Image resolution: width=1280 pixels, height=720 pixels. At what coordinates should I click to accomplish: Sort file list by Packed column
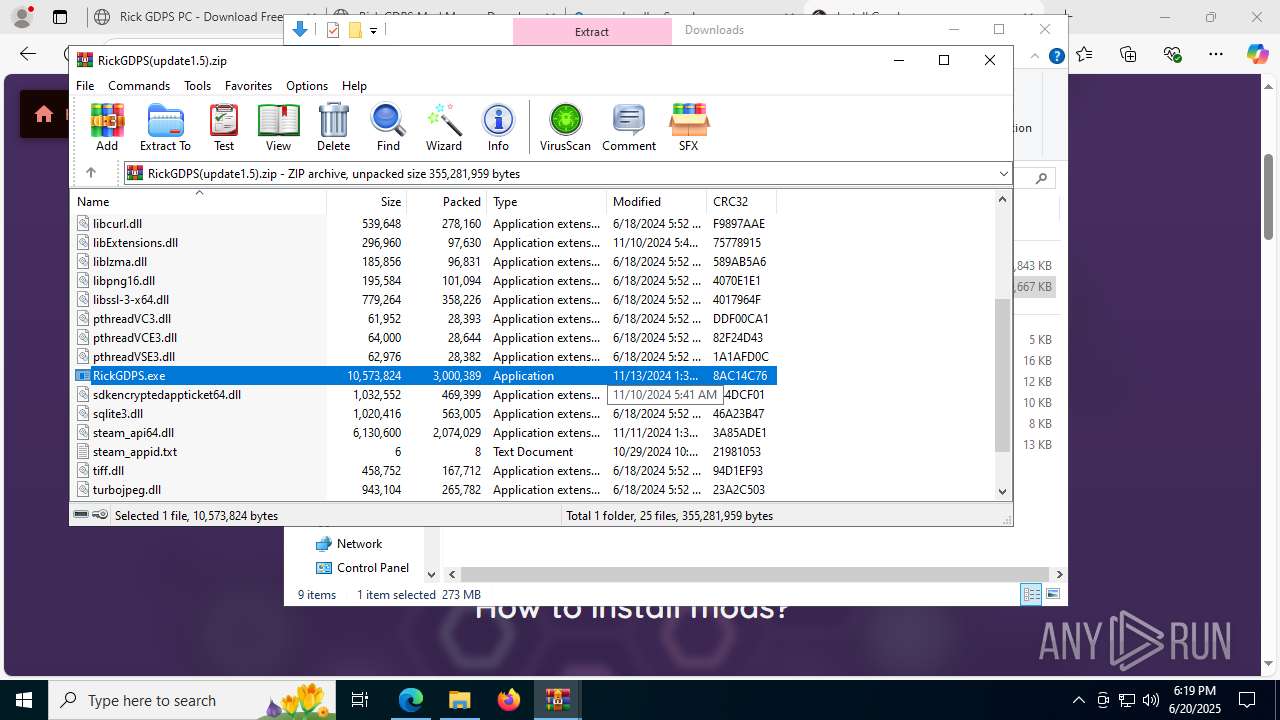click(x=446, y=202)
